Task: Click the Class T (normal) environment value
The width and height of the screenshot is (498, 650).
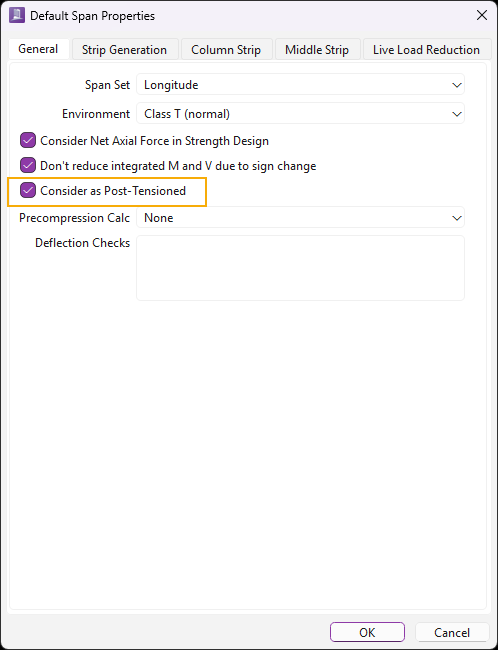Action: pyautogui.click(x=187, y=114)
